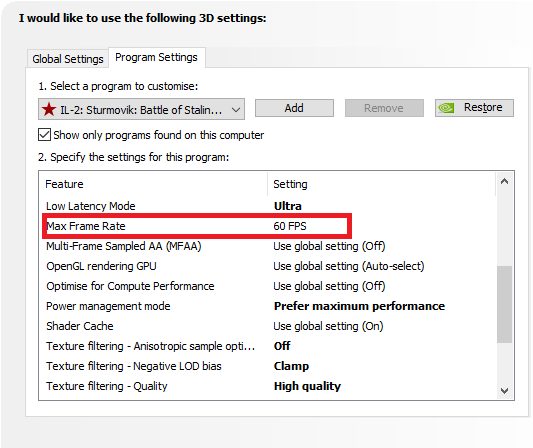This screenshot has height=448, width=533.
Task: Click the NVIDIA logo on Restore button
Action: (446, 108)
